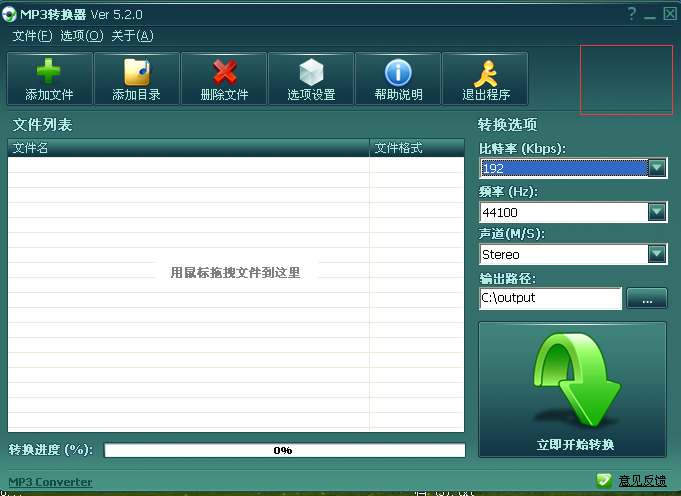
Task: Open the 意见反馈 feedback link
Action: pyautogui.click(x=642, y=481)
